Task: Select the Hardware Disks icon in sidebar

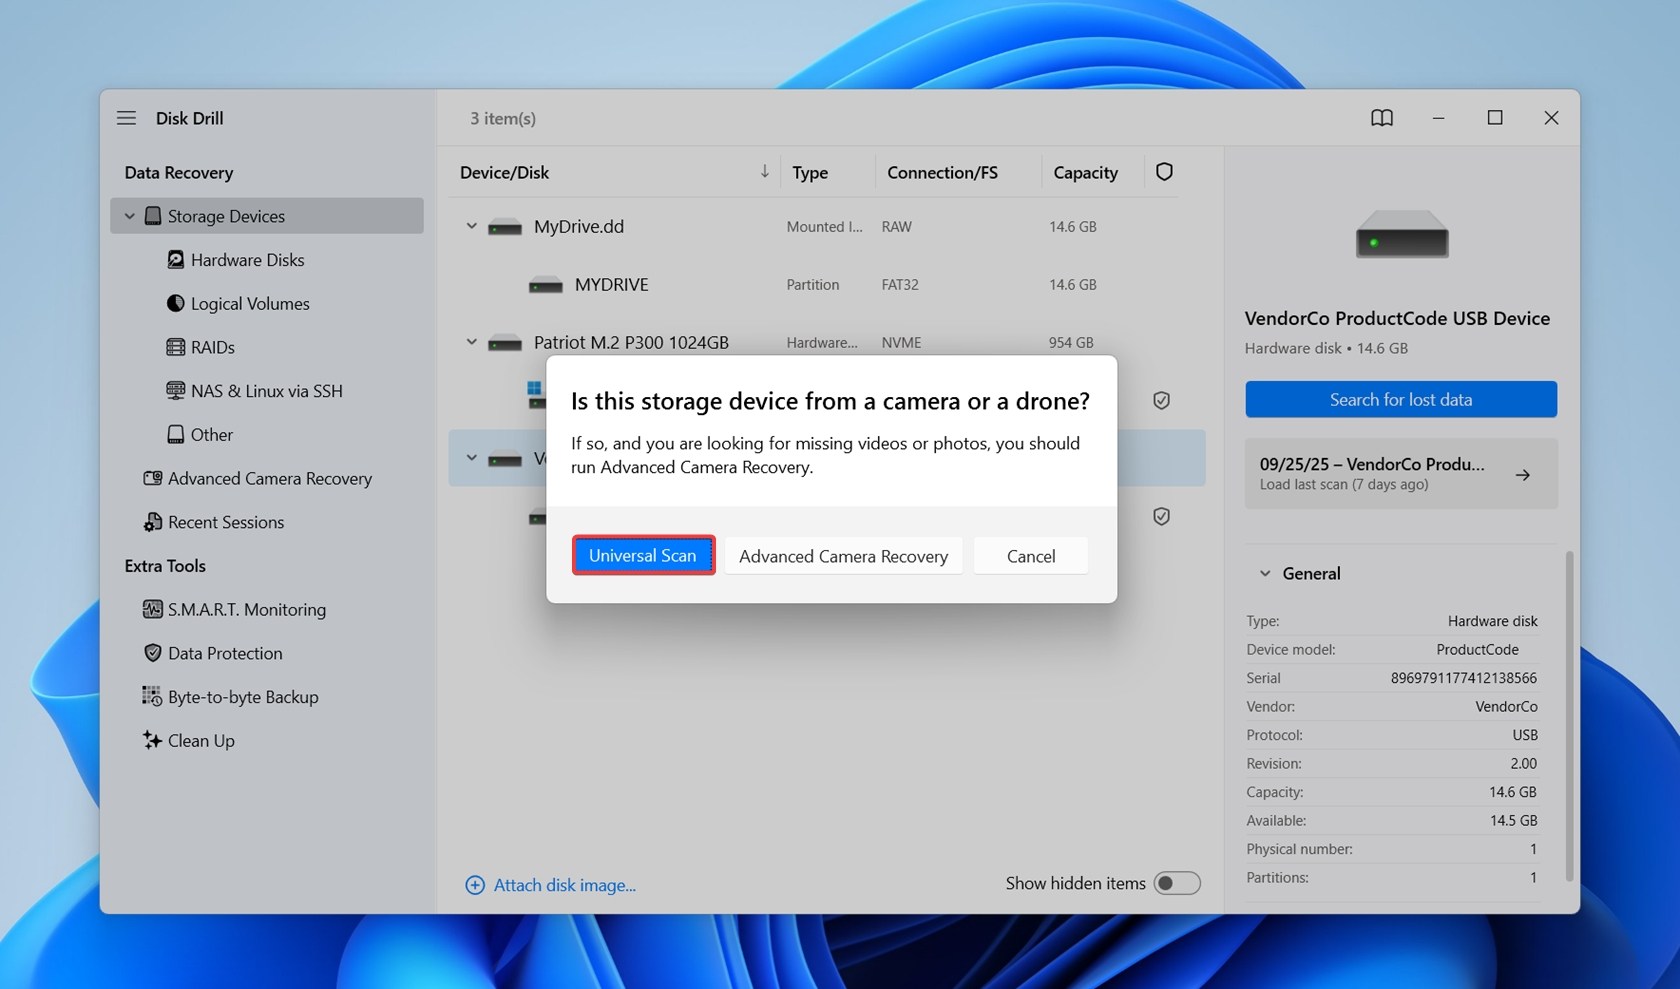Action: (176, 260)
